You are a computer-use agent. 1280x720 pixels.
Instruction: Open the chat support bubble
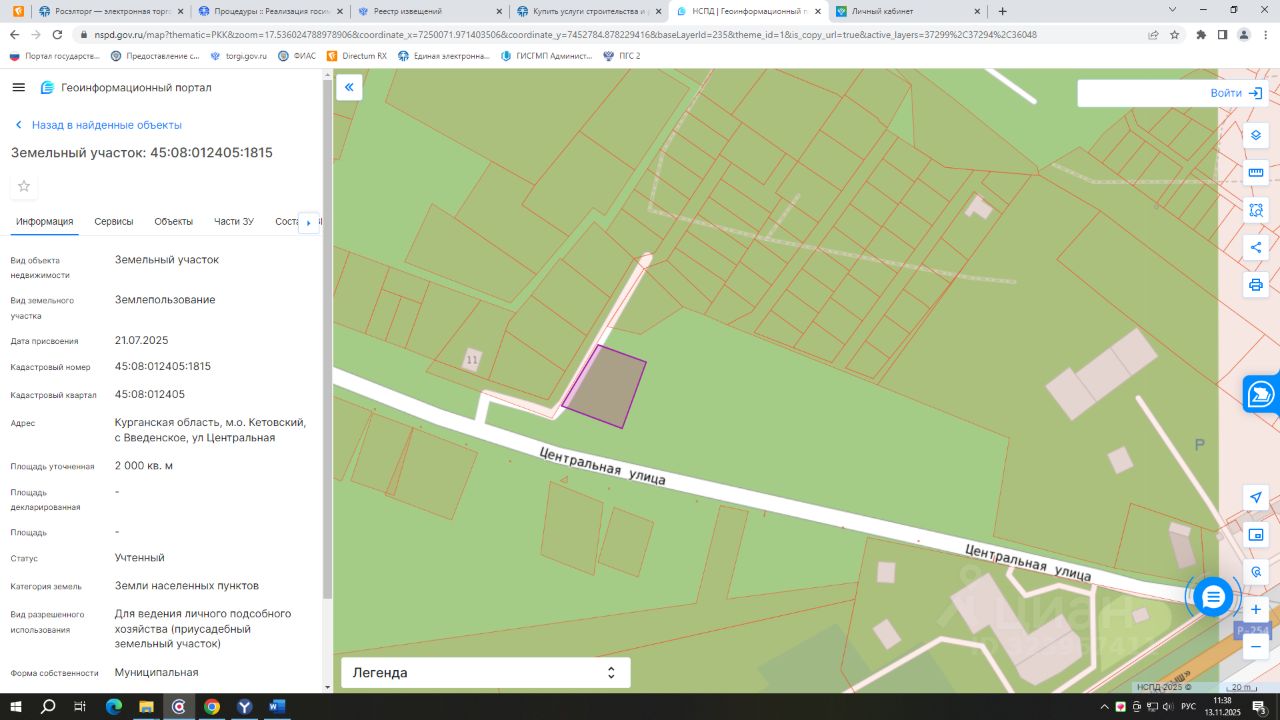point(1213,597)
